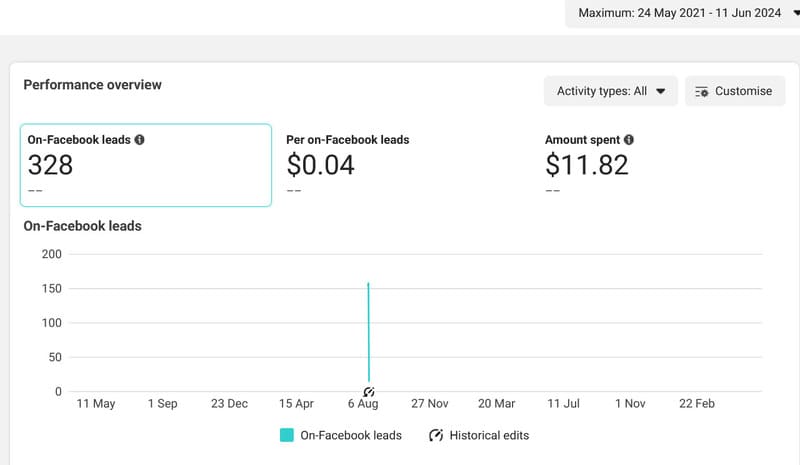Click the On-Facebook leads legend label

coord(351,435)
